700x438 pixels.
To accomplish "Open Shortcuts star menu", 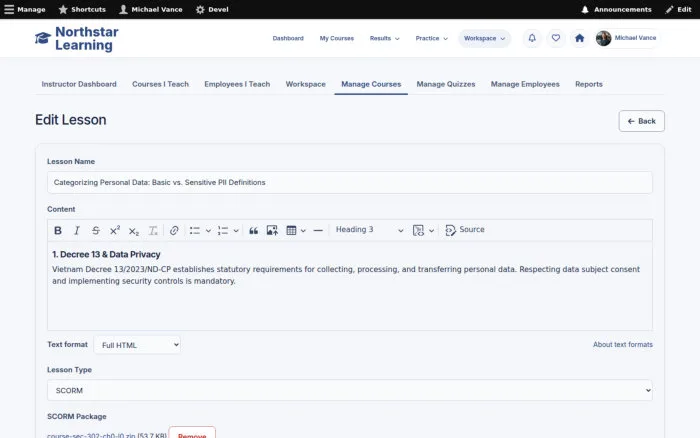I will click(82, 9).
